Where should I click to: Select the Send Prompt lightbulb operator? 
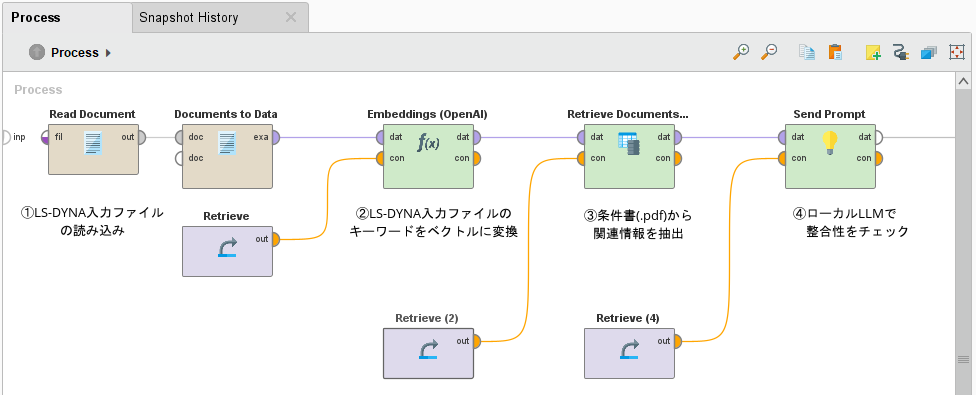coord(830,156)
